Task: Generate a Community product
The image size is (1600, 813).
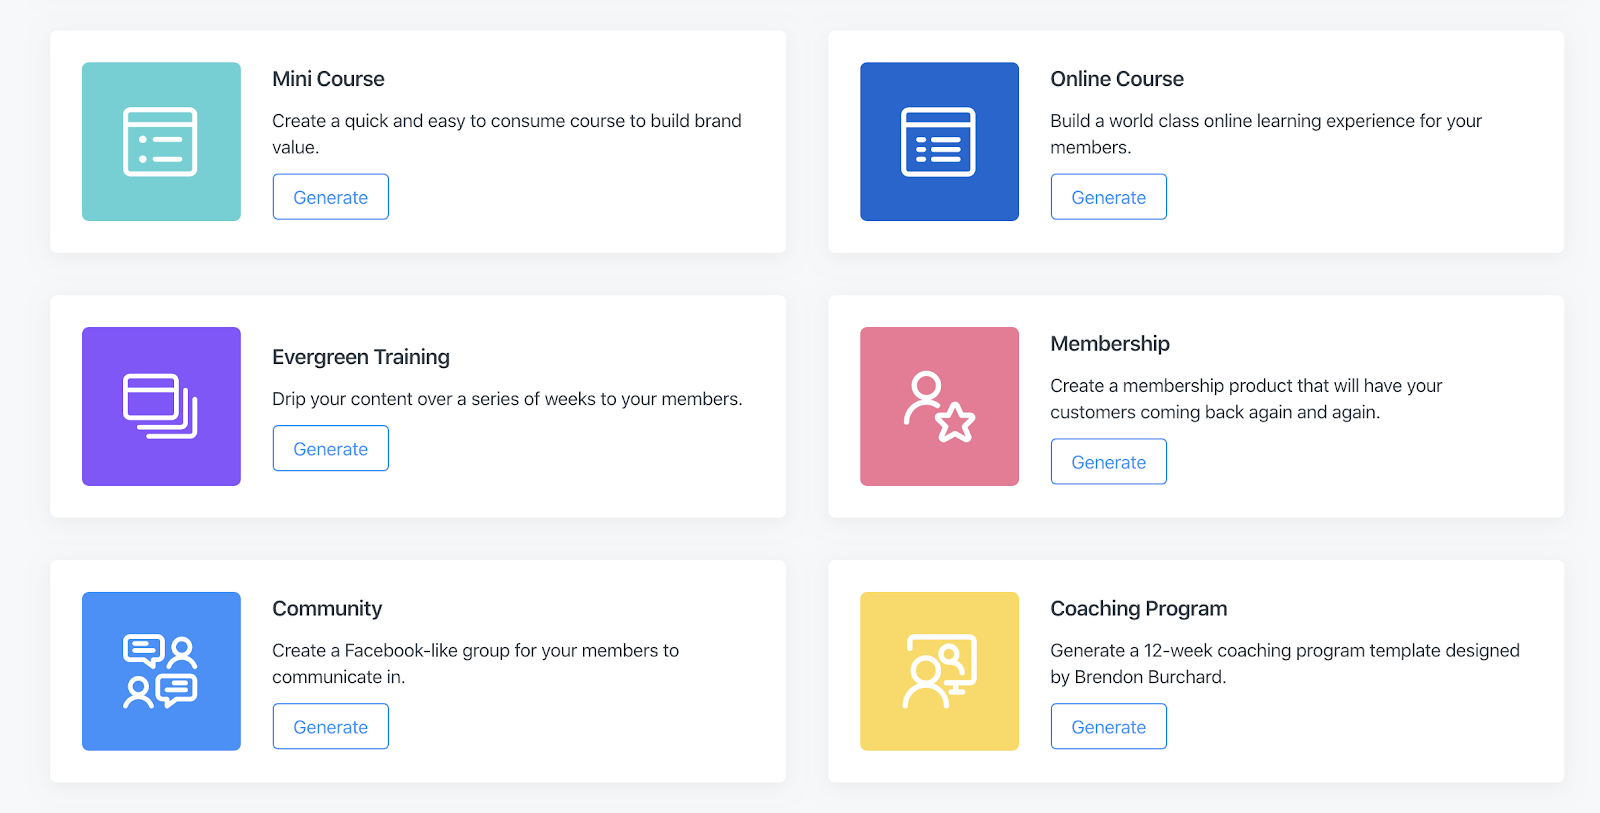Action: 331,727
